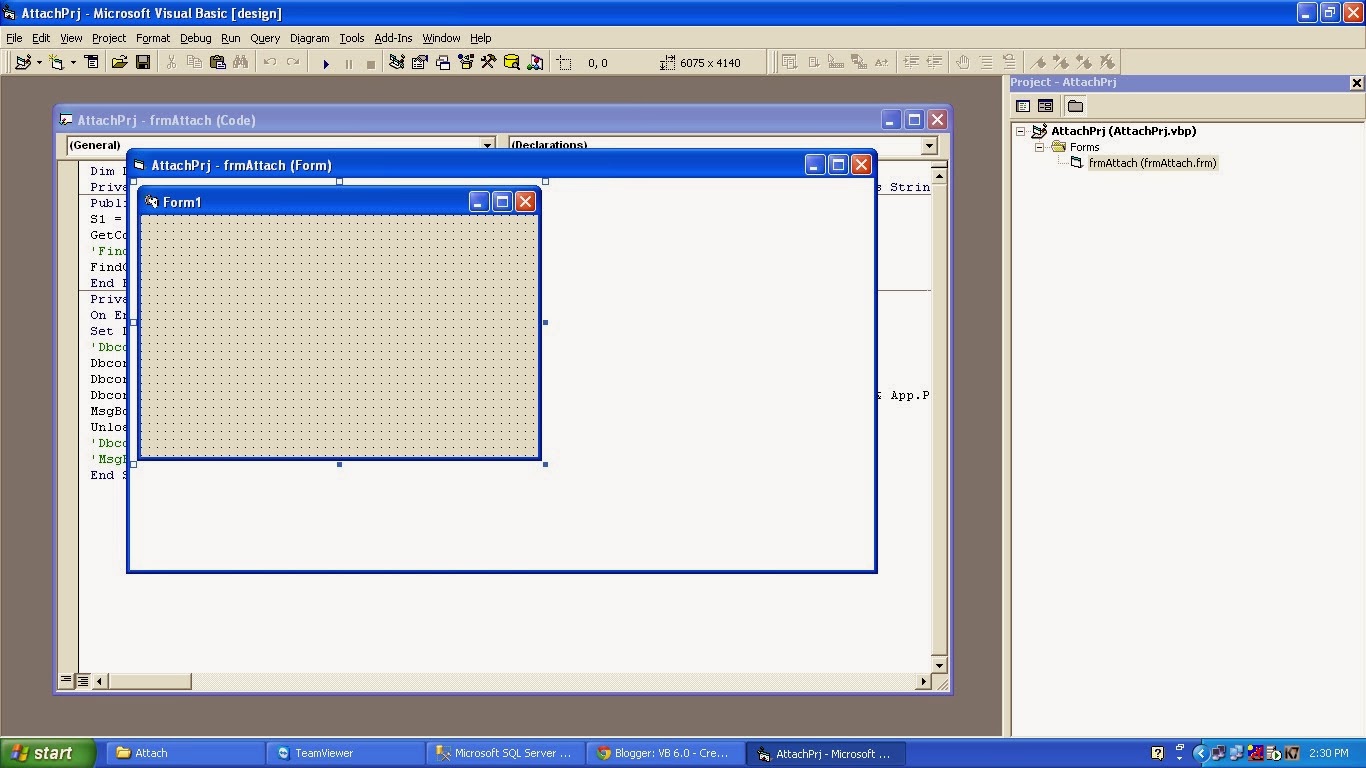This screenshot has width=1366, height=768.
Task: Click View Object icon in Project panel
Action: pyautogui.click(x=1045, y=106)
